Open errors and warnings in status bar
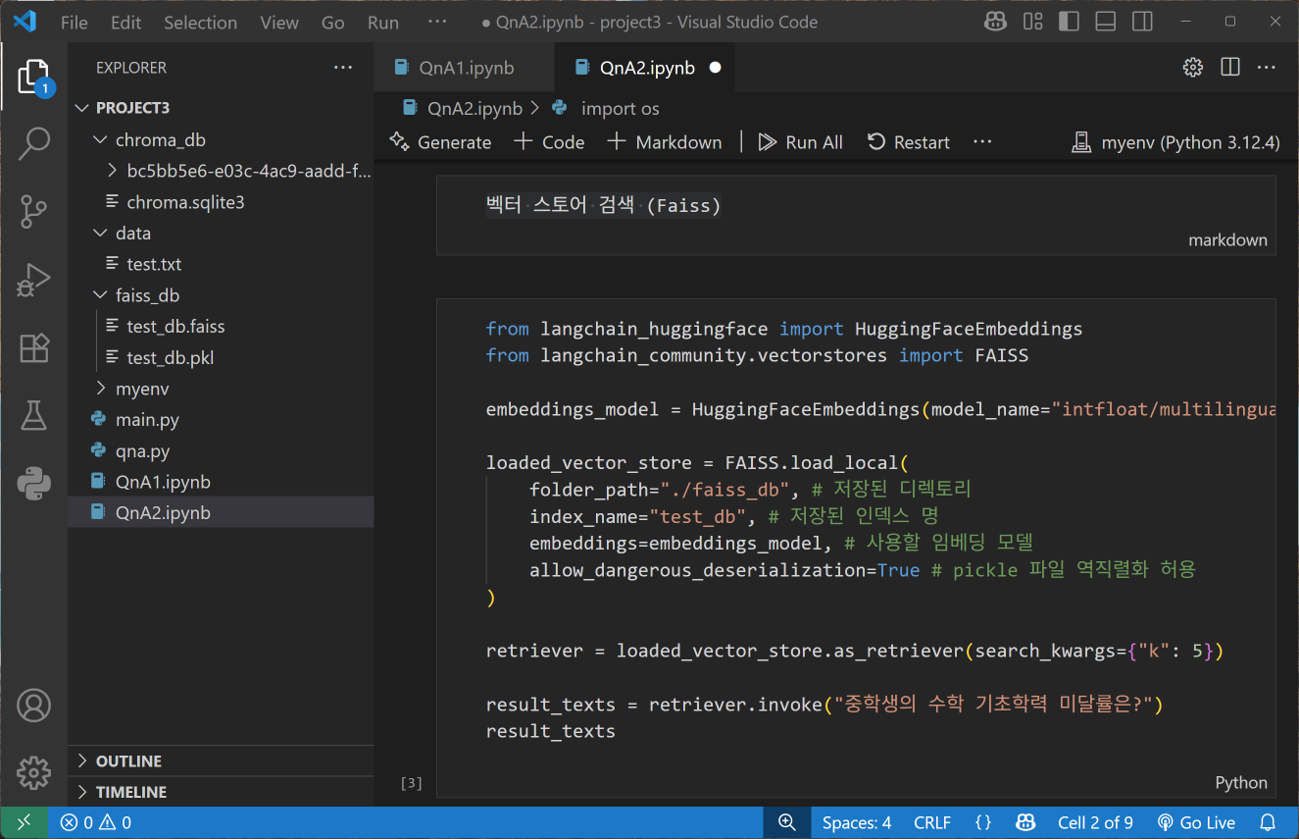The height and width of the screenshot is (839, 1299). coord(96,823)
